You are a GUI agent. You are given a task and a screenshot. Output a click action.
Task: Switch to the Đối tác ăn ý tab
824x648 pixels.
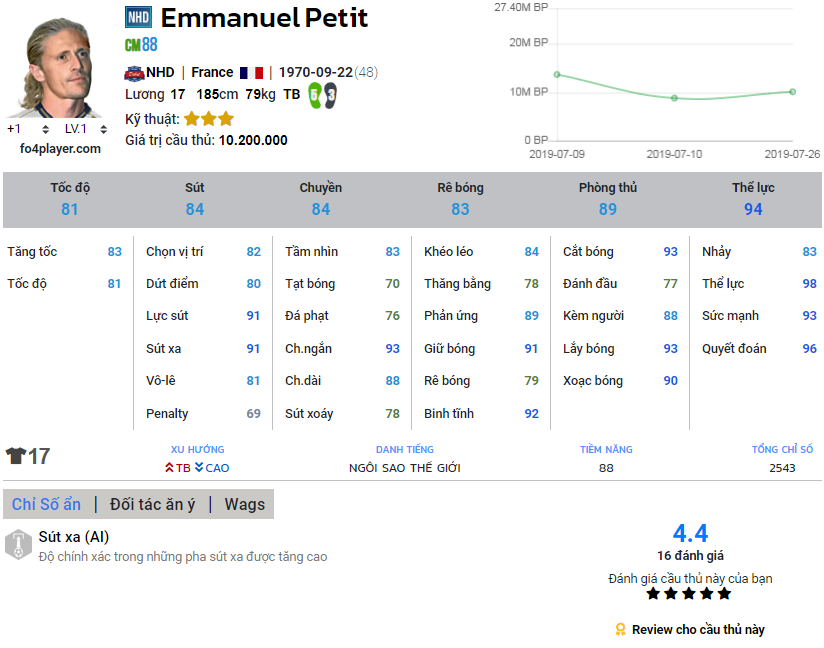[x=152, y=504]
